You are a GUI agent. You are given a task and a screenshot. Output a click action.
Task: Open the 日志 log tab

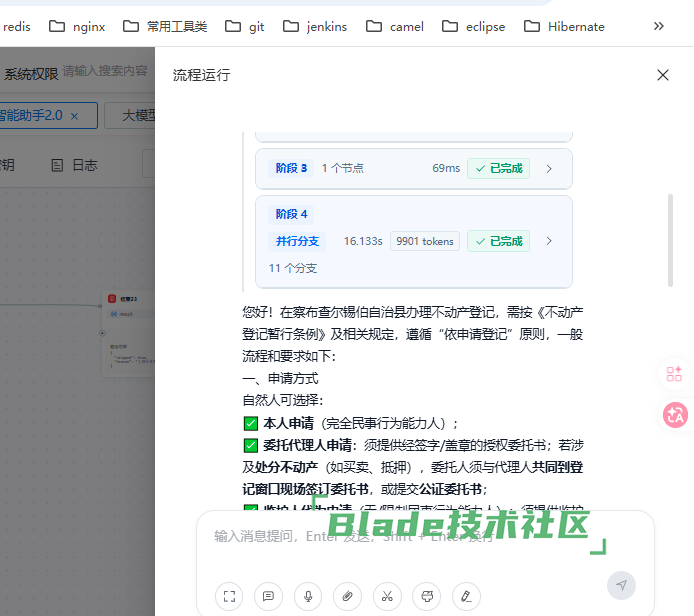click(74, 166)
